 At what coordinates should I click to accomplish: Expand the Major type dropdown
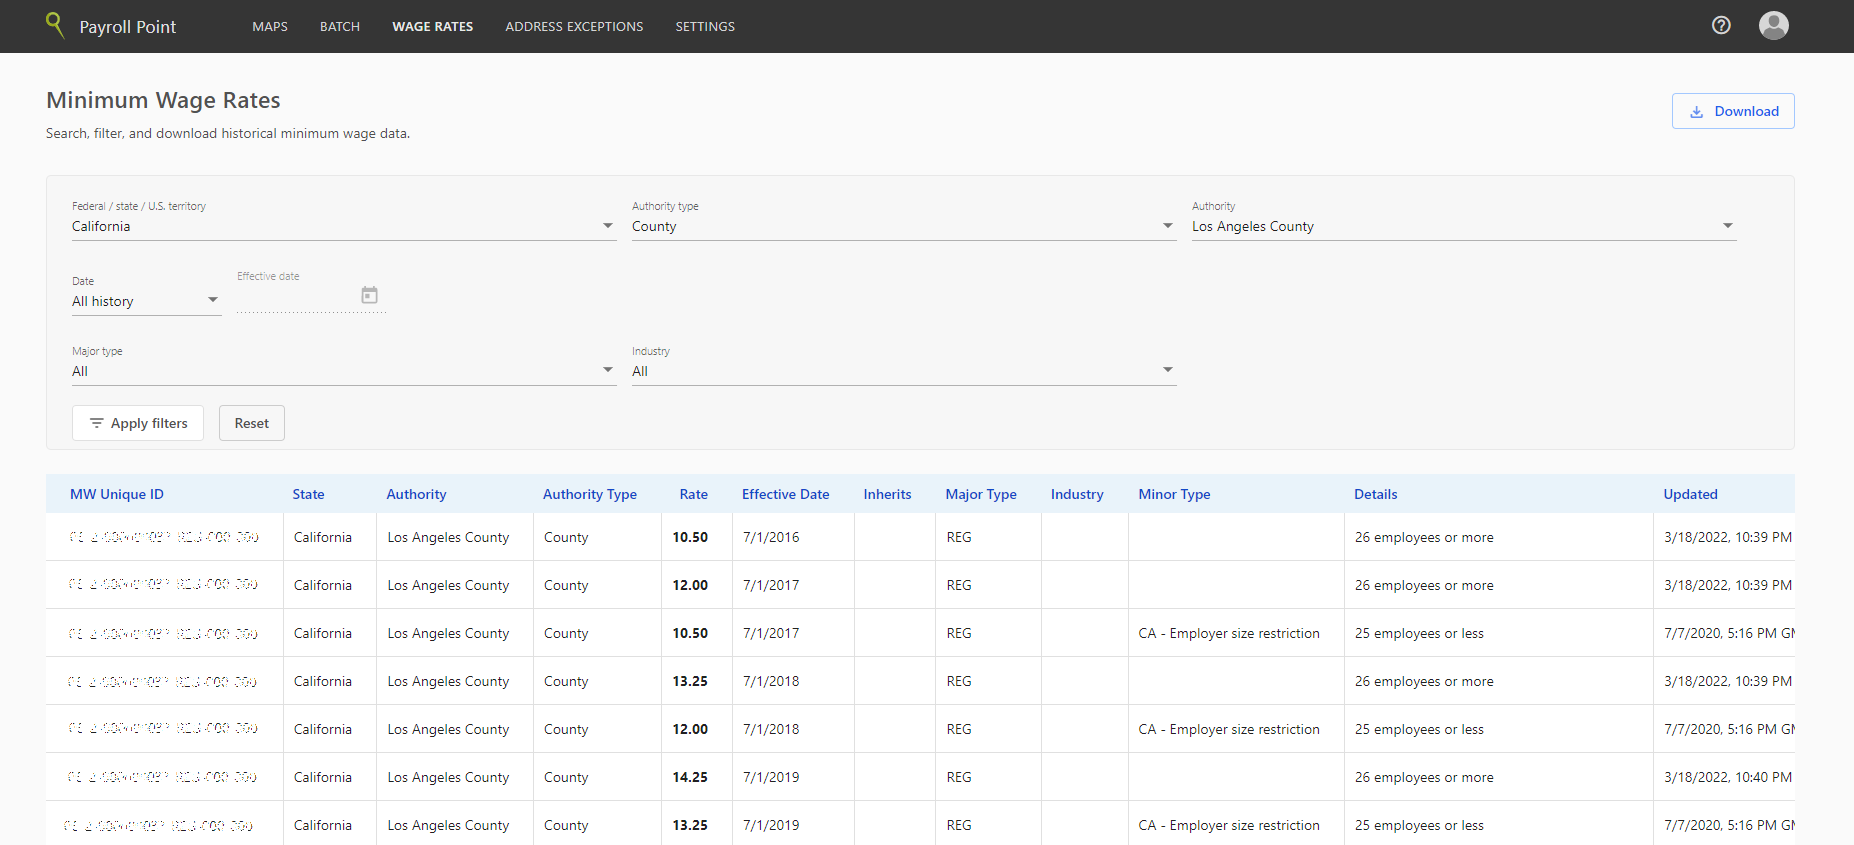click(343, 371)
